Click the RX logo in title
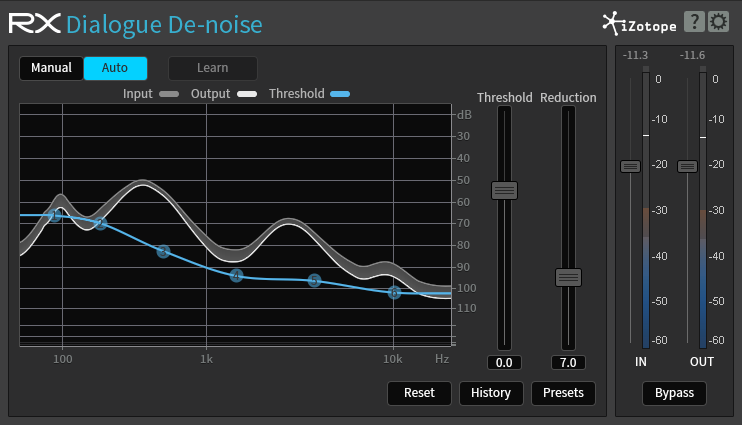This screenshot has width=742, height=425. coord(35,23)
